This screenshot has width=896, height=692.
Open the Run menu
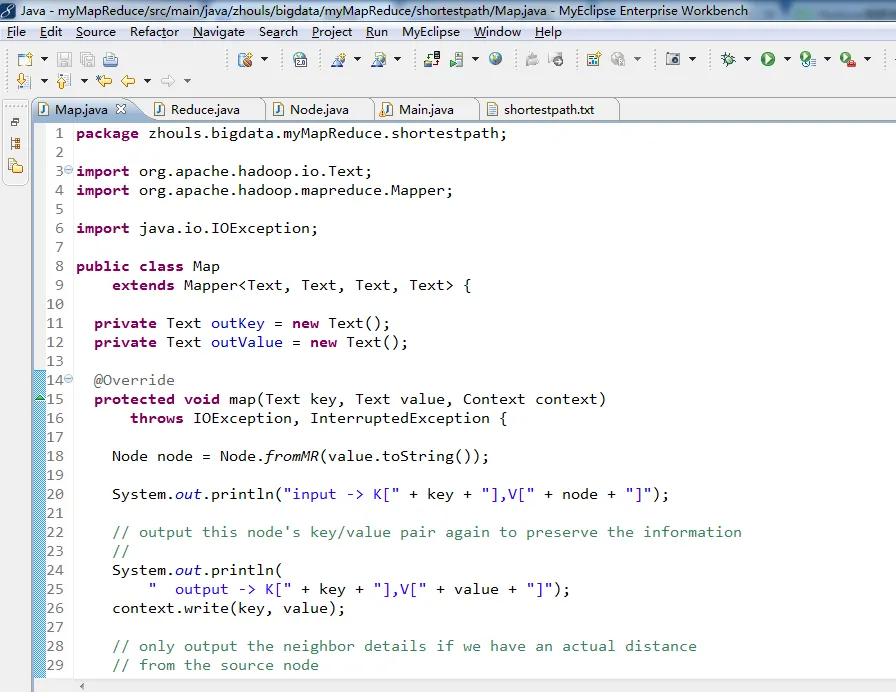tap(377, 32)
